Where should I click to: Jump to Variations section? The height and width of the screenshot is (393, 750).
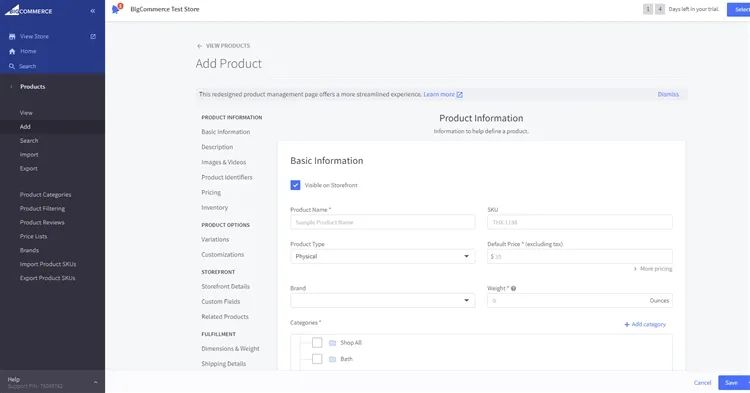point(215,240)
